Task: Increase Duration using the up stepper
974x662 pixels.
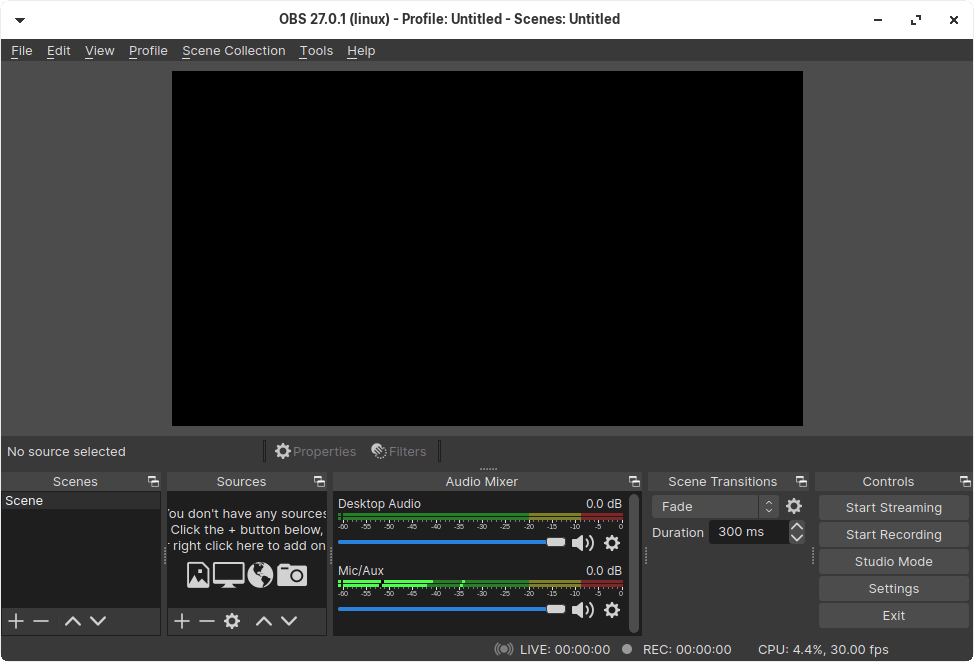Action: pyautogui.click(x=797, y=527)
